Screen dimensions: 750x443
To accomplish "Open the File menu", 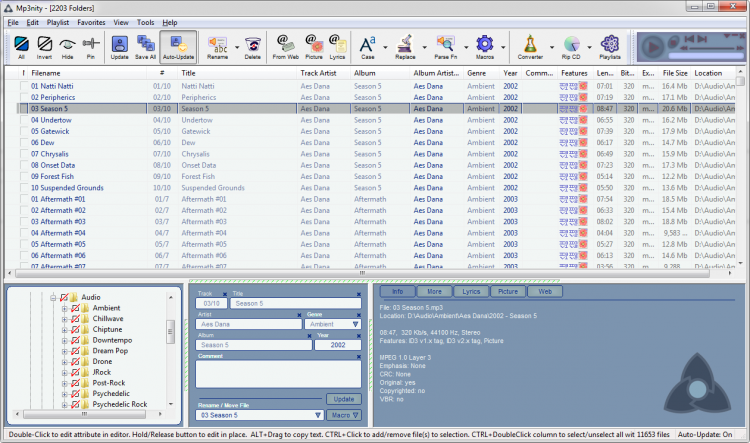I will point(13,22).
